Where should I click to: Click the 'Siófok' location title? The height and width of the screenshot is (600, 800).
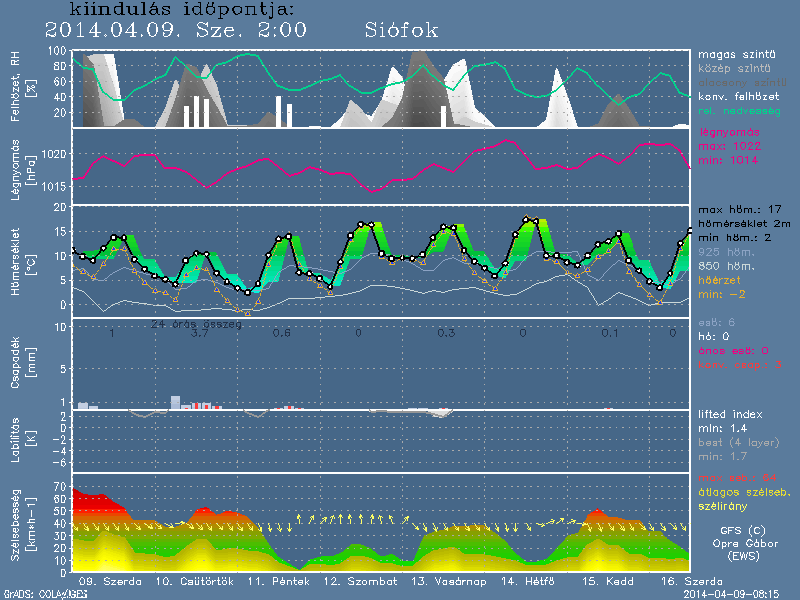pyautogui.click(x=399, y=30)
